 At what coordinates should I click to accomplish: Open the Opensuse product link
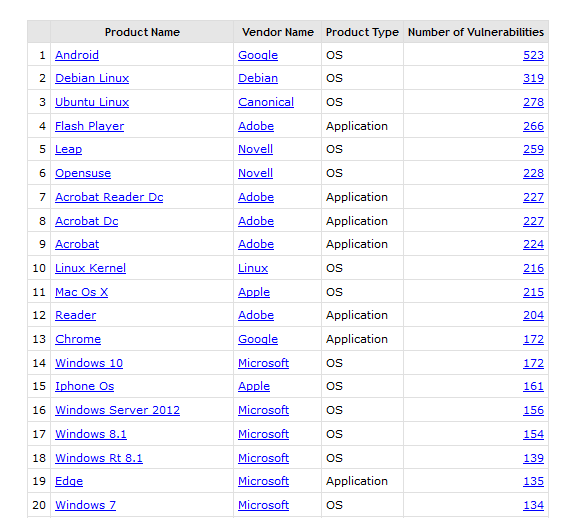(x=83, y=173)
